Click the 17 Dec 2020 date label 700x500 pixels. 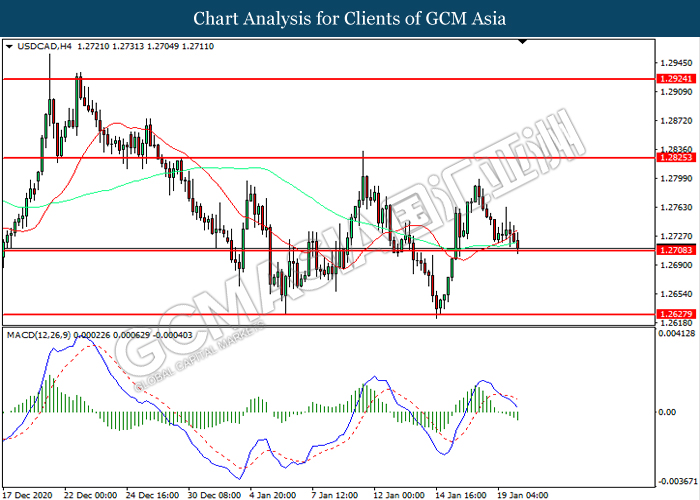26,495
